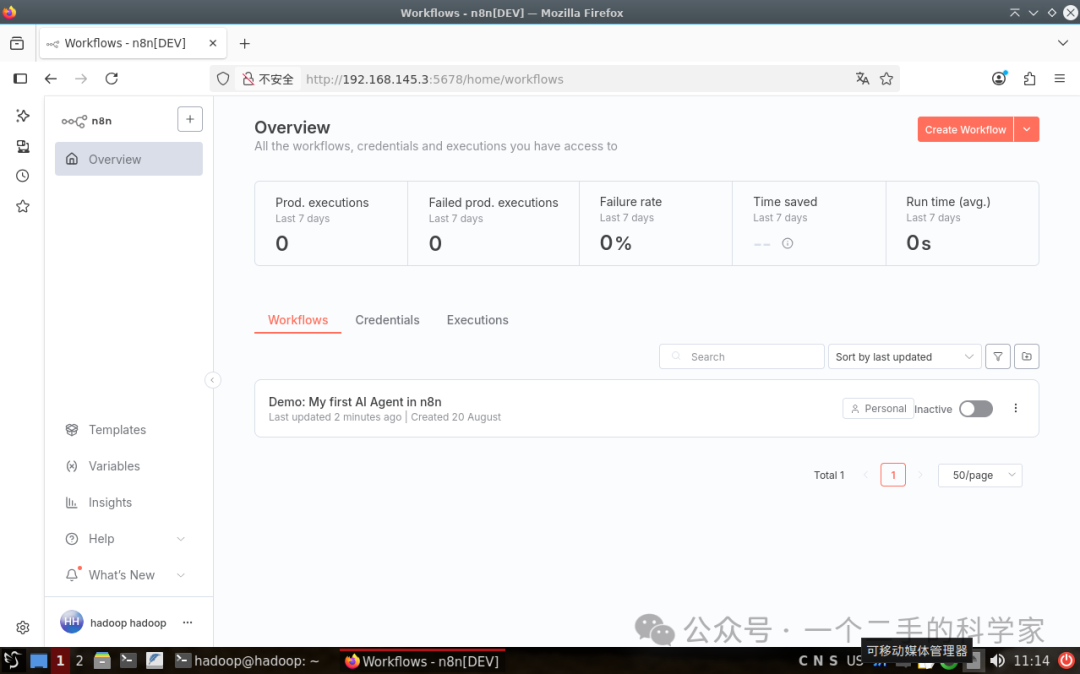The width and height of the screenshot is (1080, 674).
Task: Open synced tabs sidebar icon
Action: (x=23, y=146)
